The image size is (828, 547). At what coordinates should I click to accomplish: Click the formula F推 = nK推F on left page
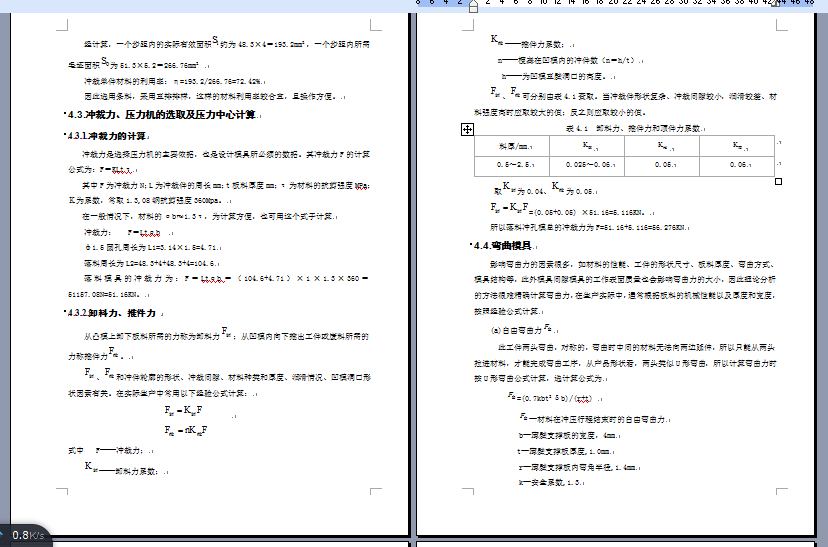(x=185, y=430)
